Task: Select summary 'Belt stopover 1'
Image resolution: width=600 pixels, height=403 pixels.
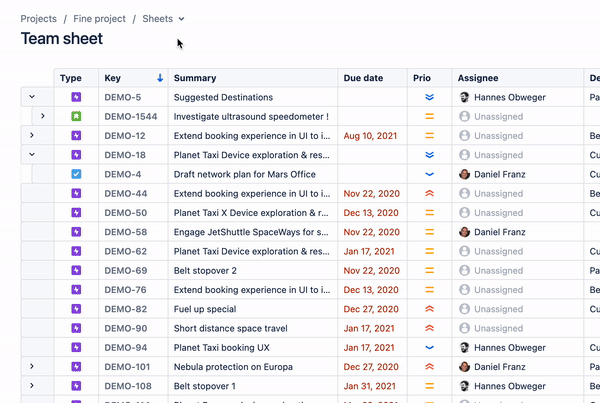Action: [x=204, y=386]
